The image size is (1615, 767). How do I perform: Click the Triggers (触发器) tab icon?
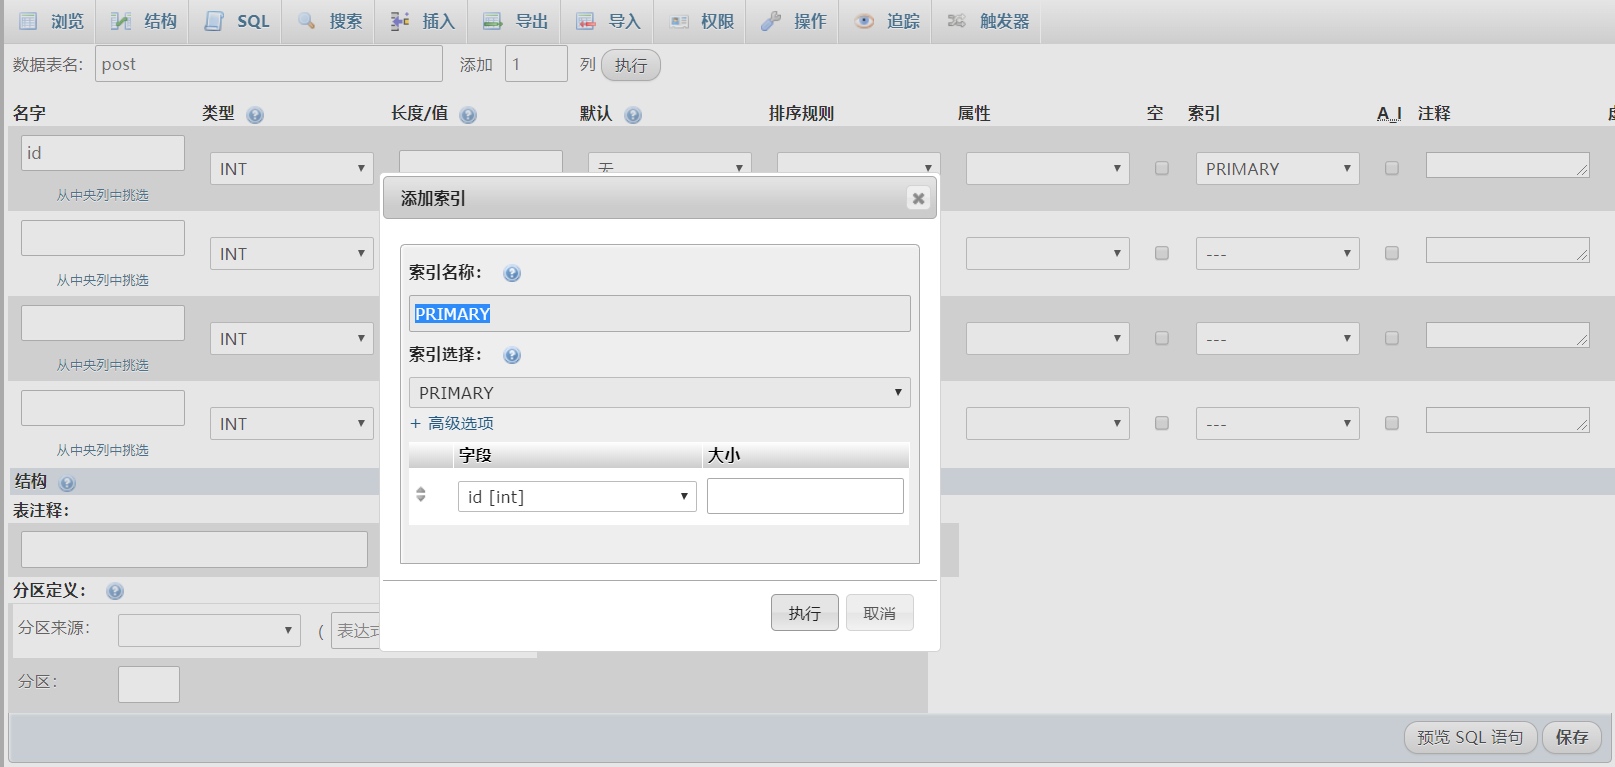click(x=957, y=21)
